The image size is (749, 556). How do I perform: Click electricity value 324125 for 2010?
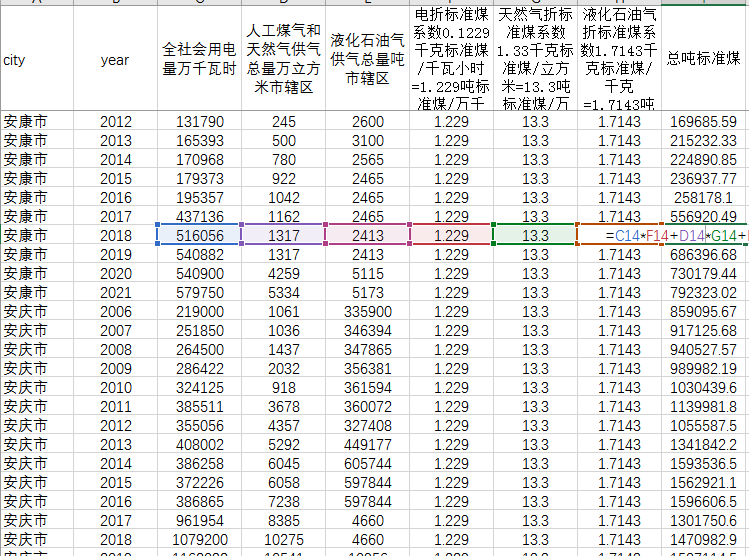[200, 387]
